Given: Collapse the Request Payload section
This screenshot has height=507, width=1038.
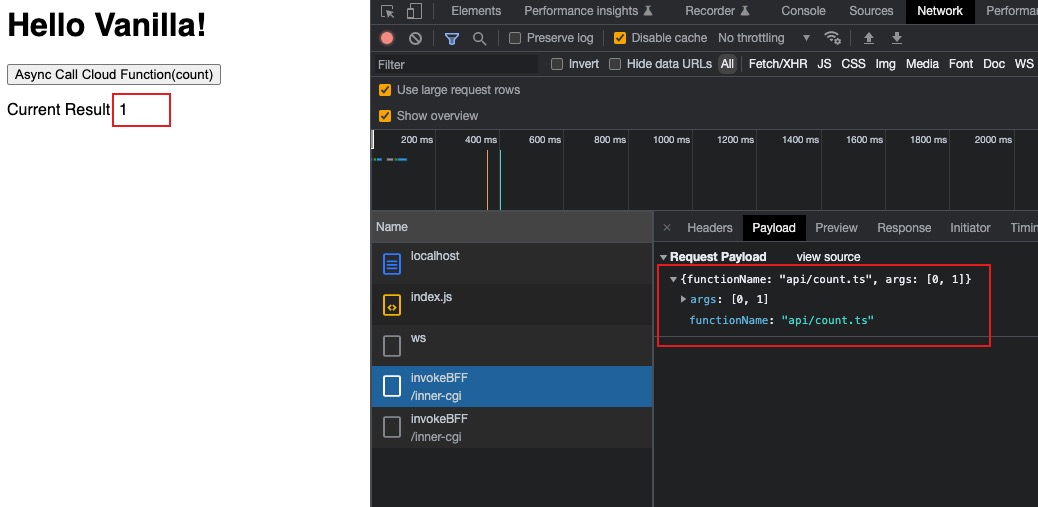Looking at the screenshot, I should (663, 257).
